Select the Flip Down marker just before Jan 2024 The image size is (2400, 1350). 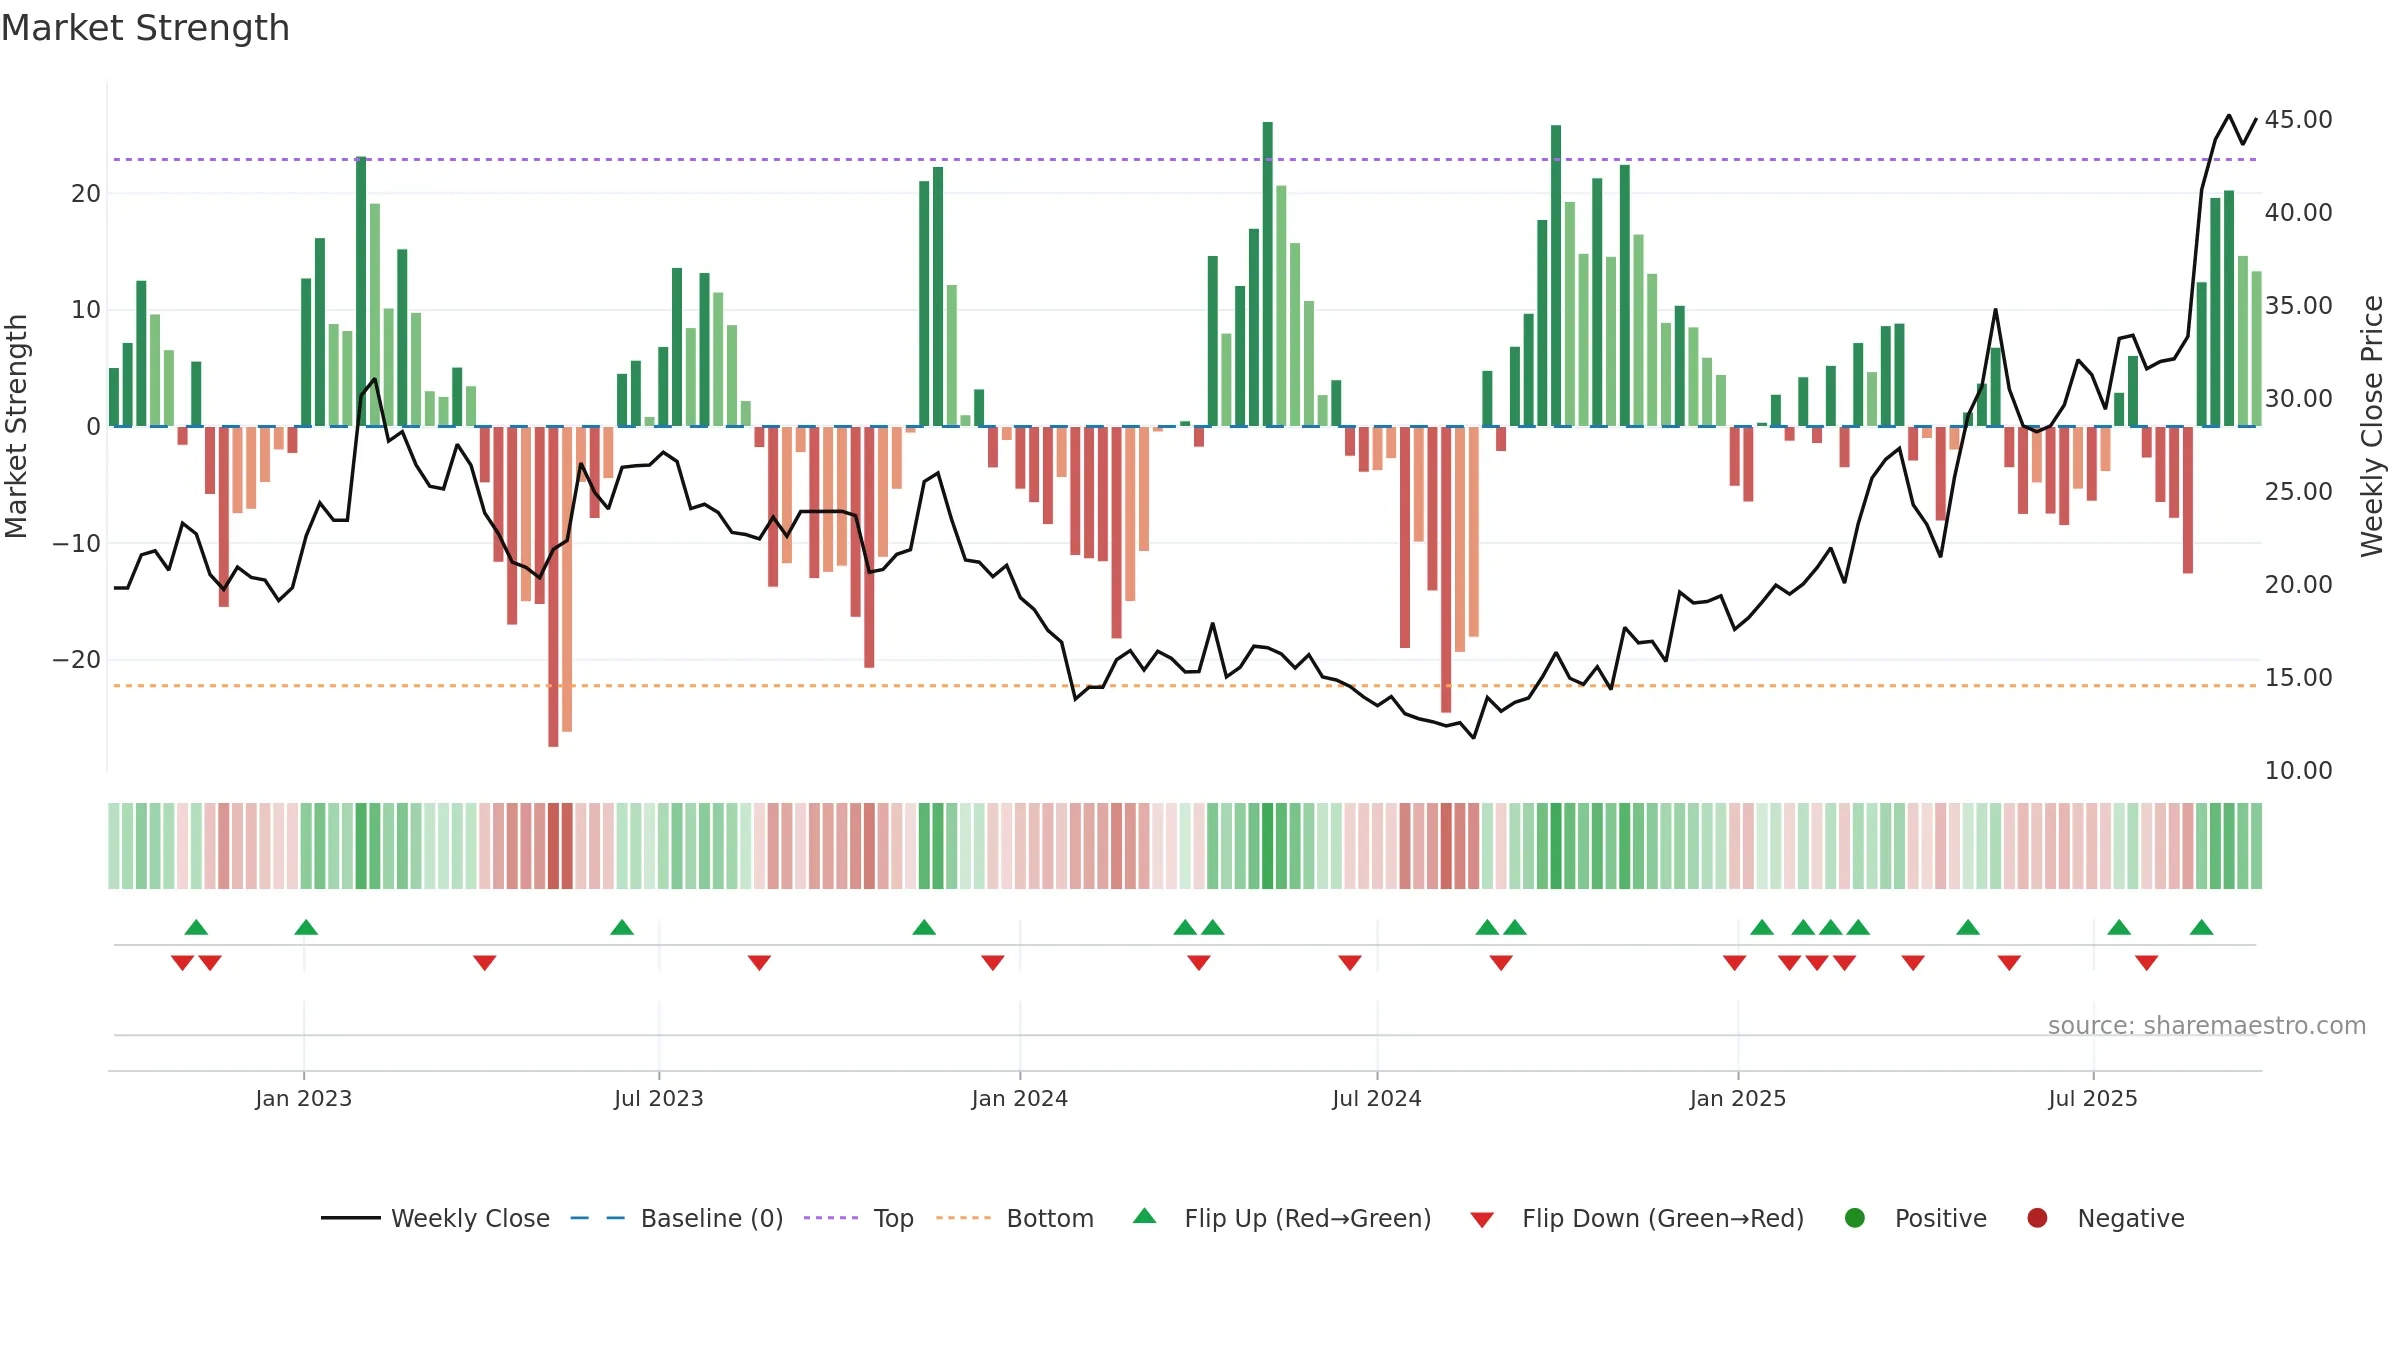[x=993, y=963]
